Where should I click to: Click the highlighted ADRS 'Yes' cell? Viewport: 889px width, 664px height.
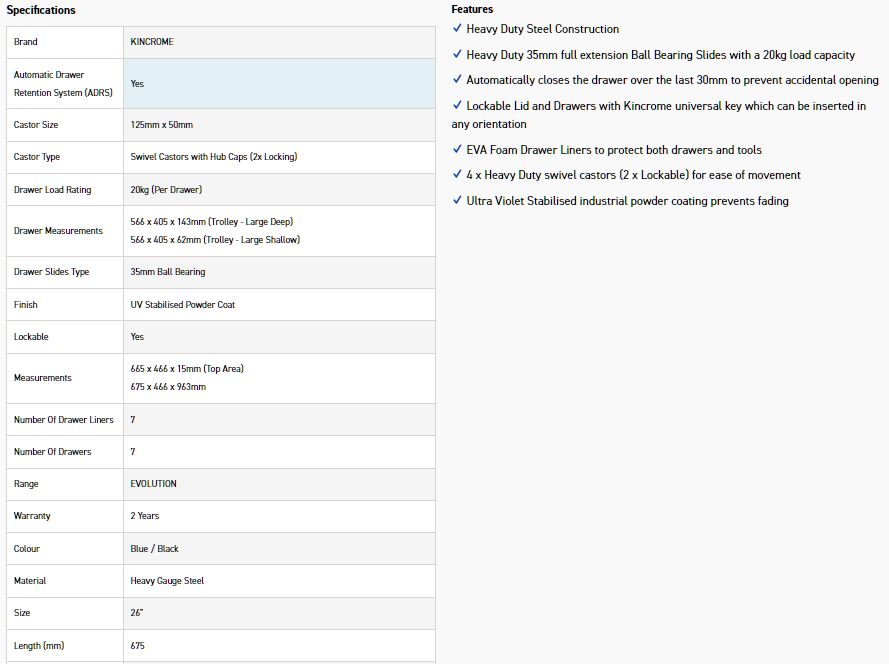point(137,84)
